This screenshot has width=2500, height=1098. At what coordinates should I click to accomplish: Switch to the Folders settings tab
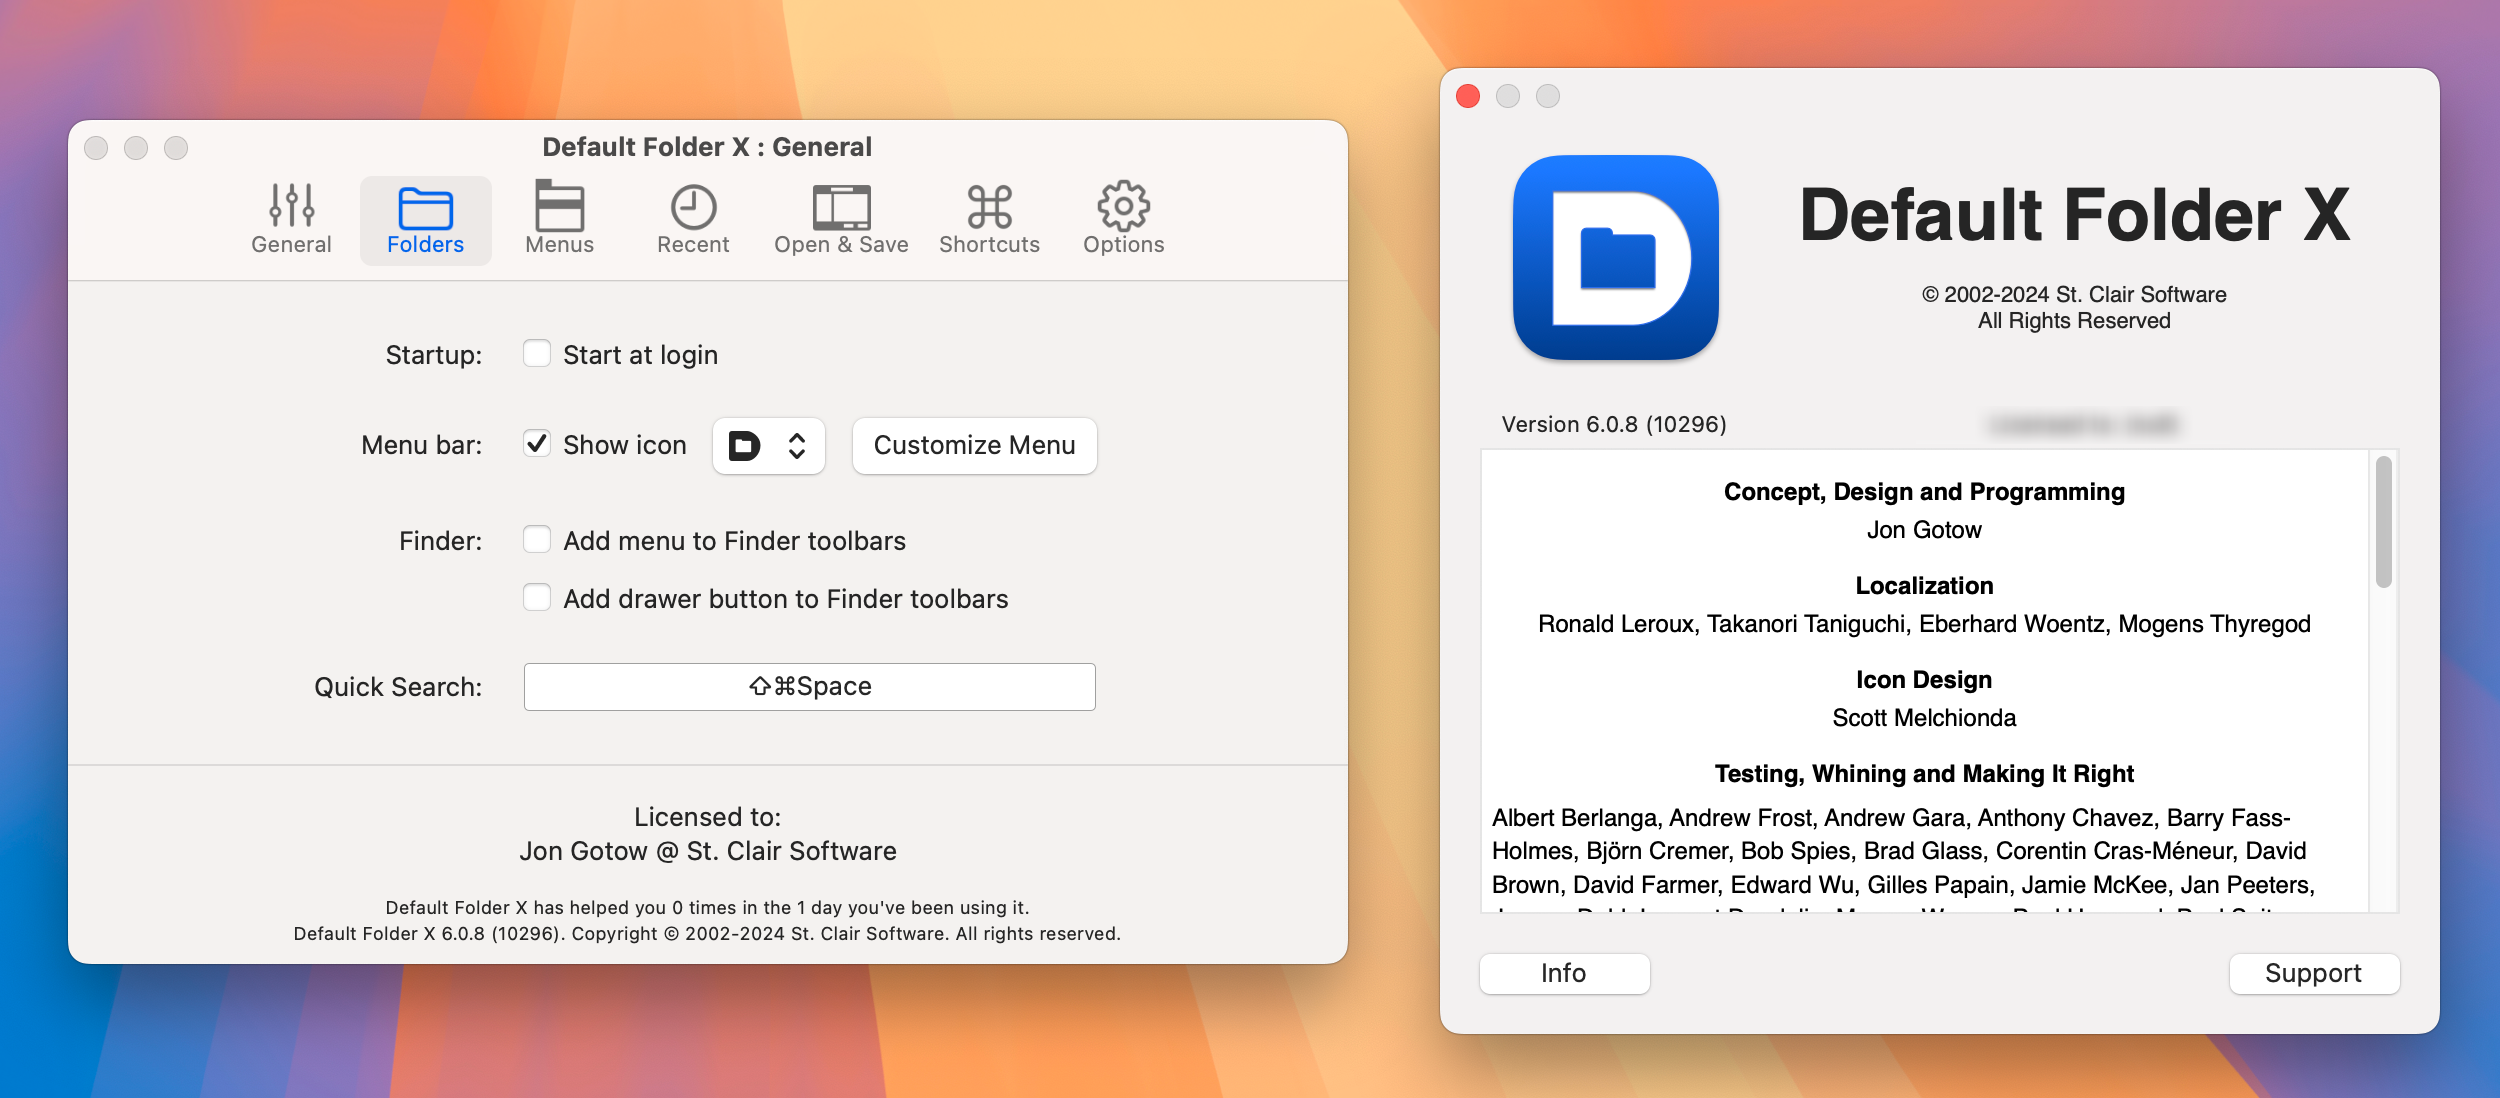tap(424, 218)
